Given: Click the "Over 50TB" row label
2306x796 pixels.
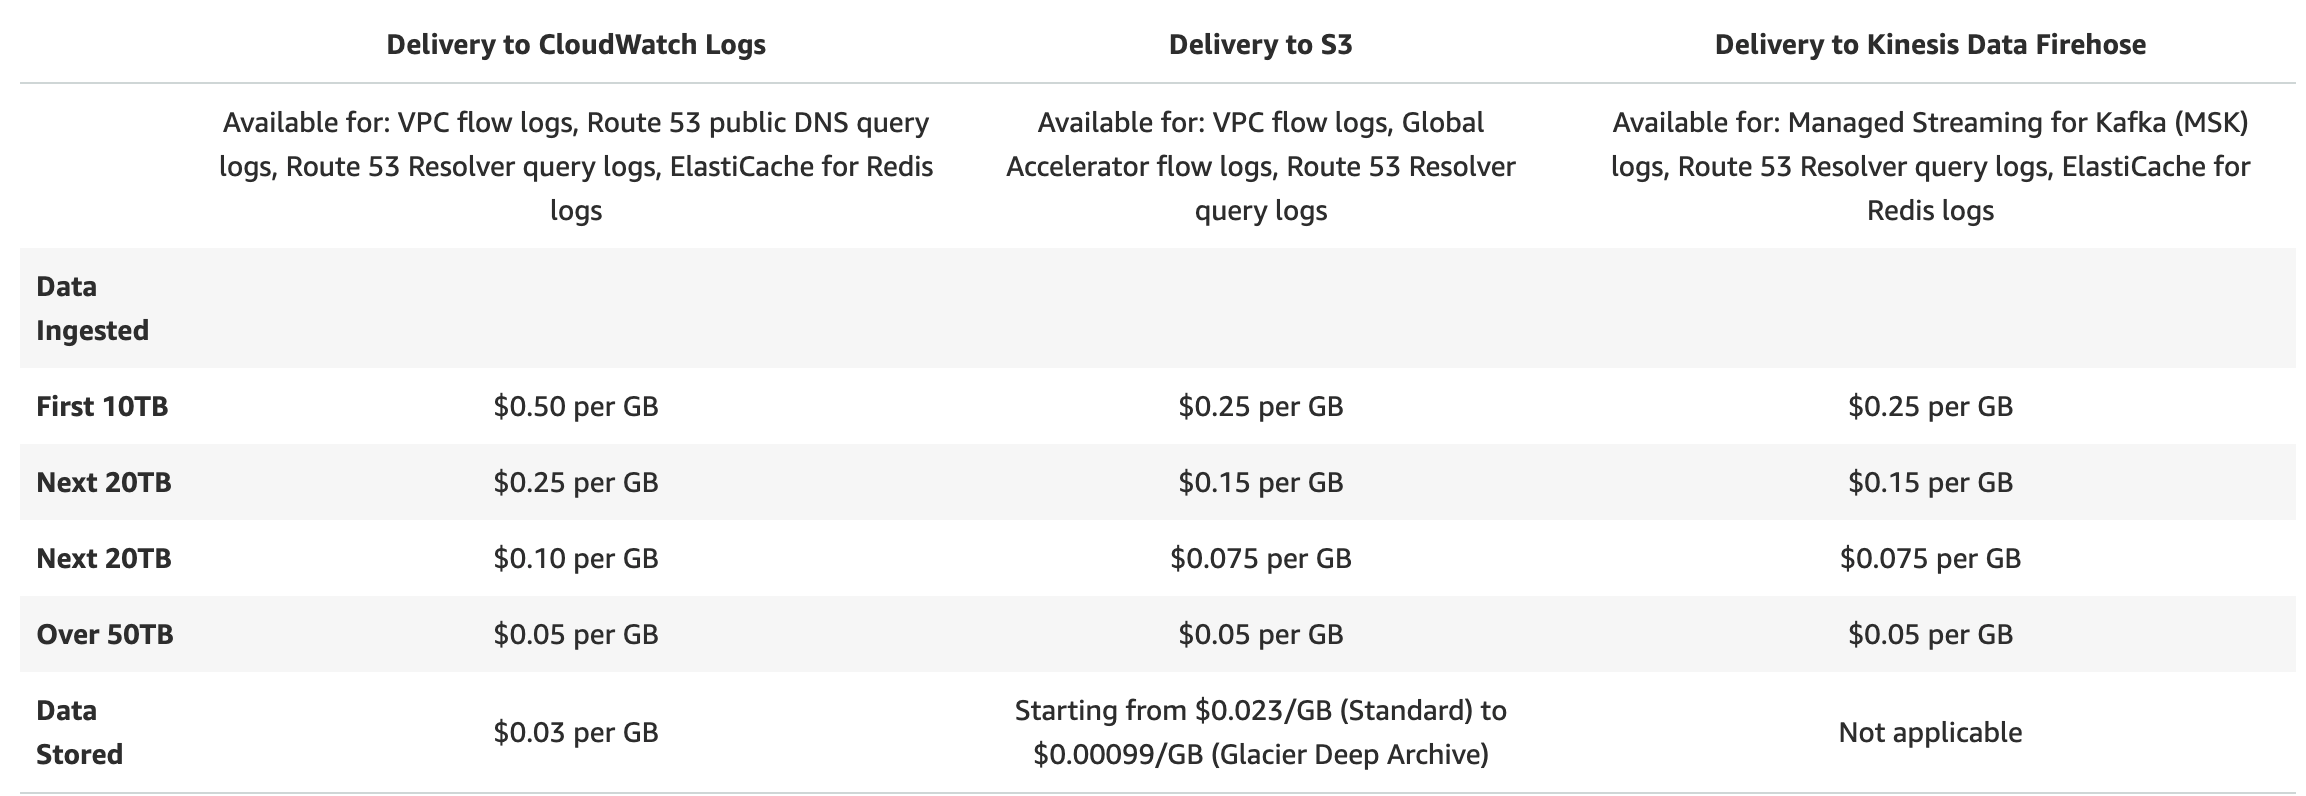Looking at the screenshot, I should click(105, 635).
